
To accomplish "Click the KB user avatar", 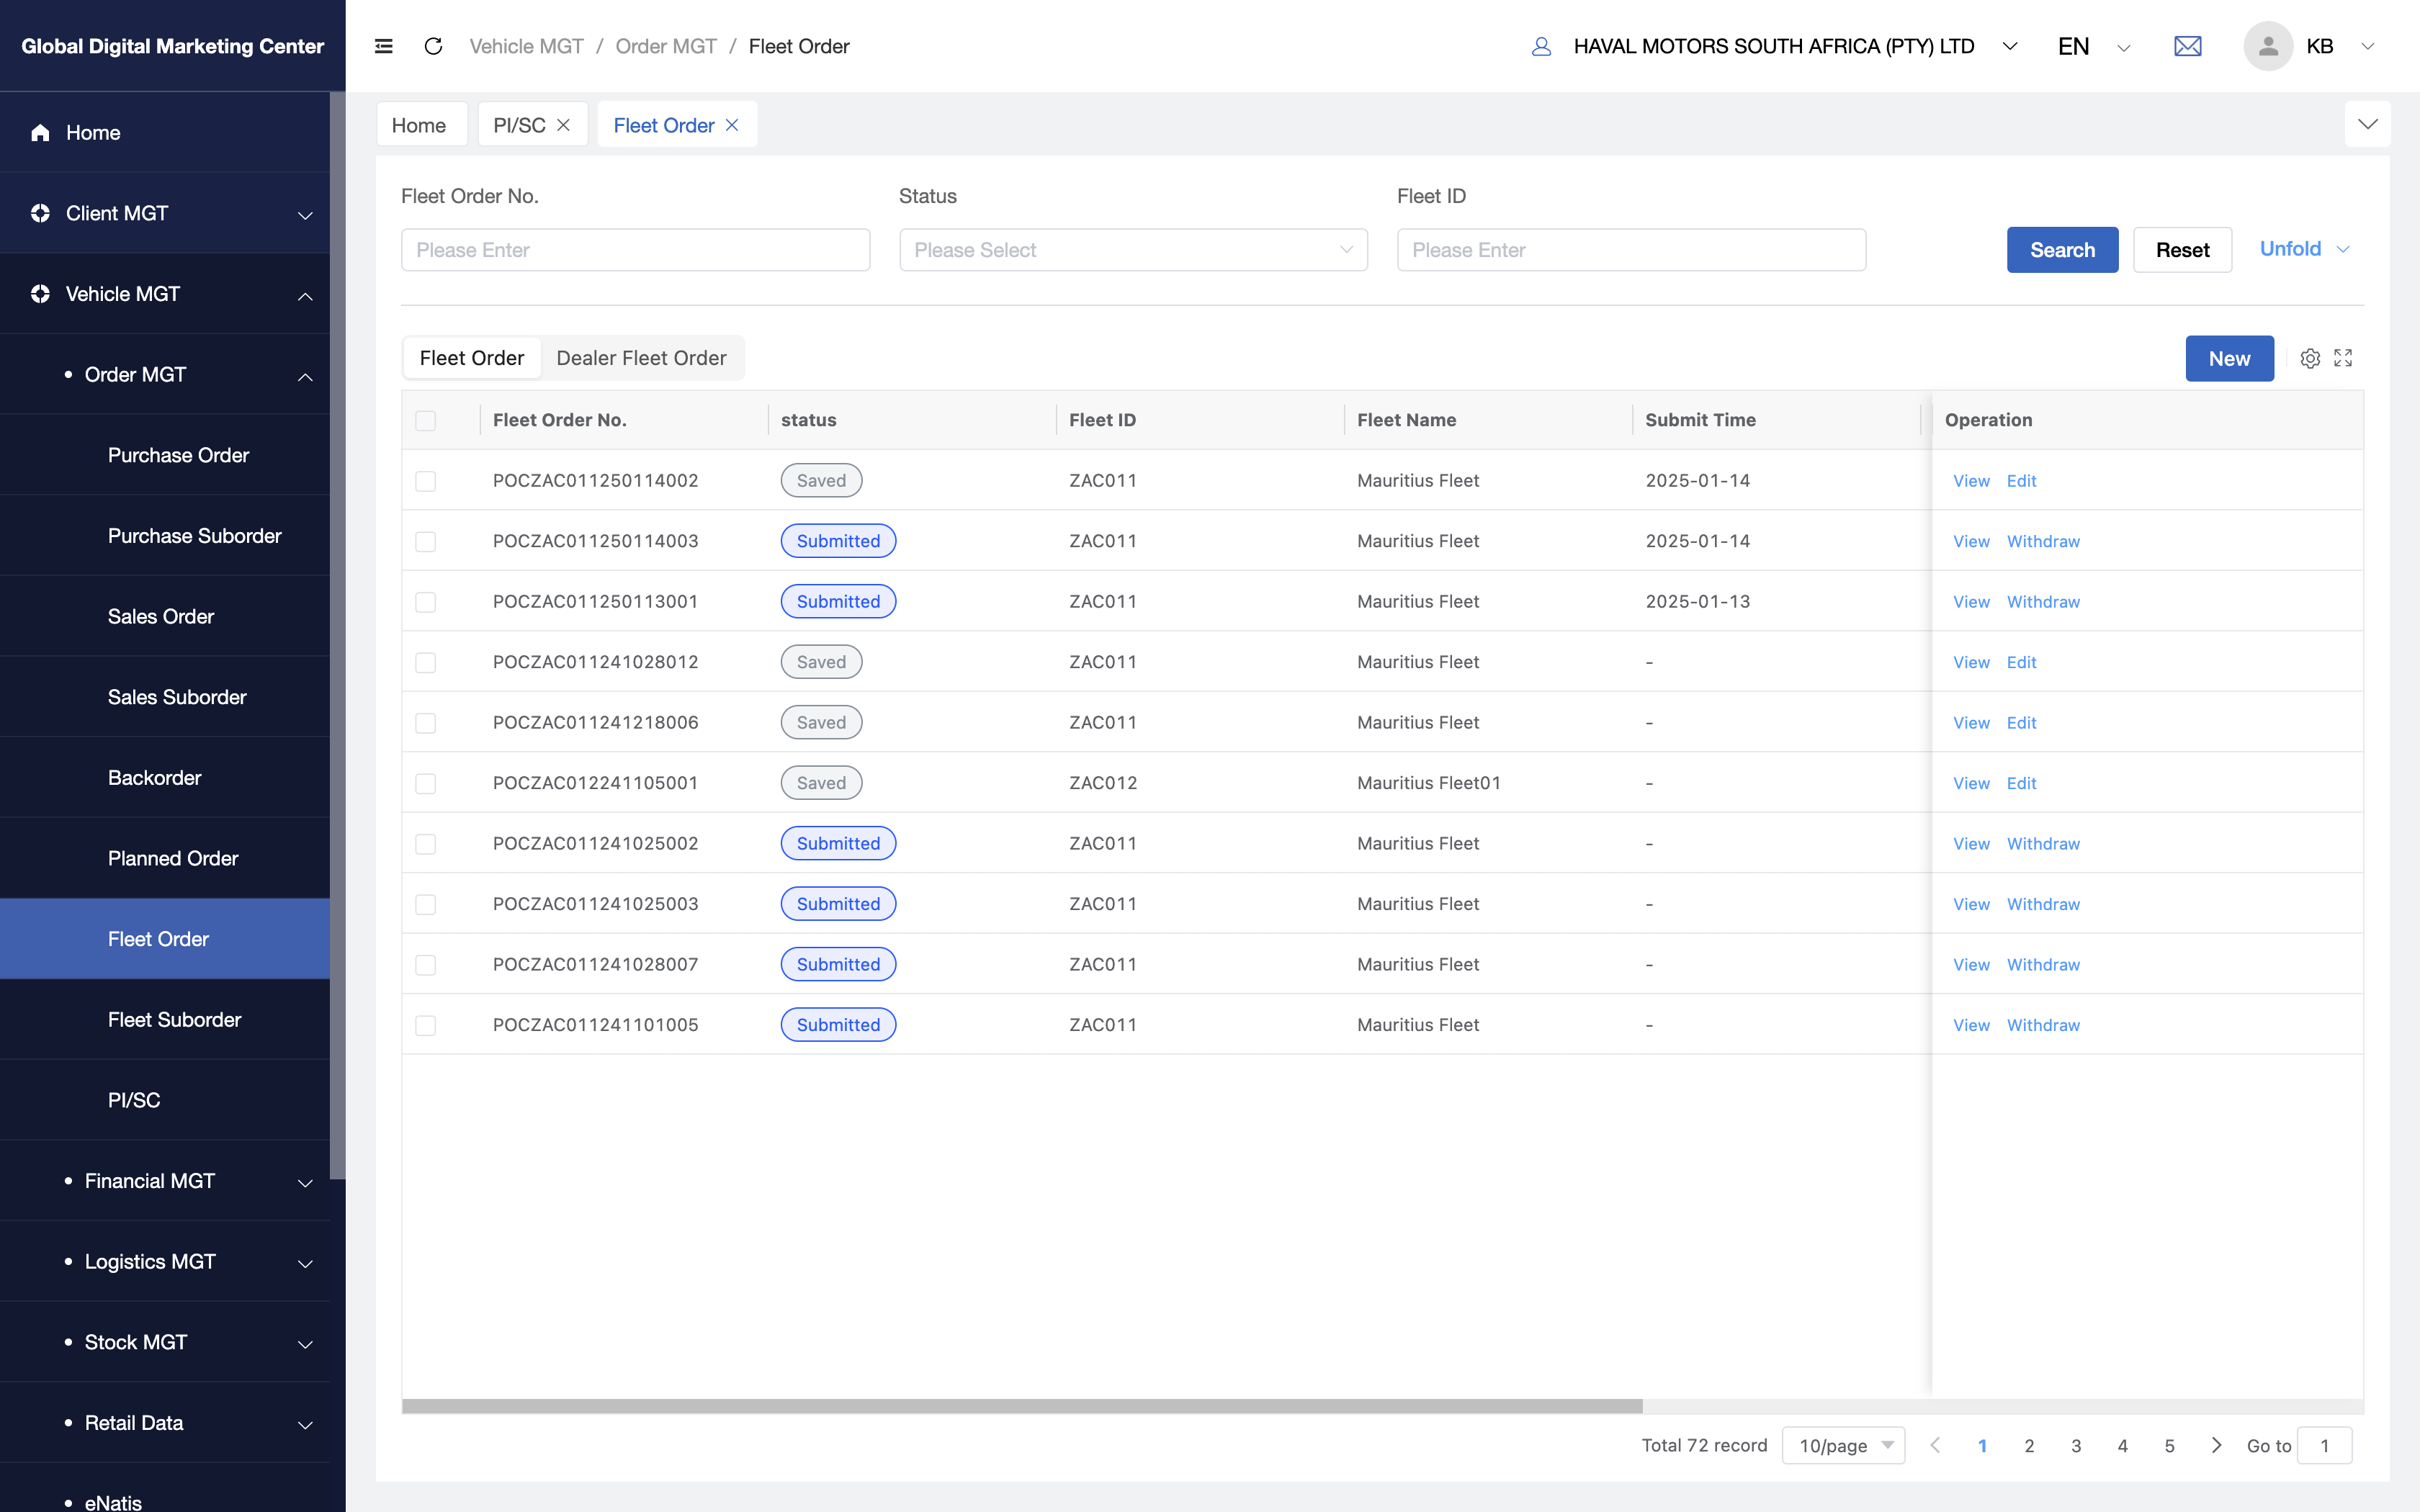I will [x=2267, y=46].
